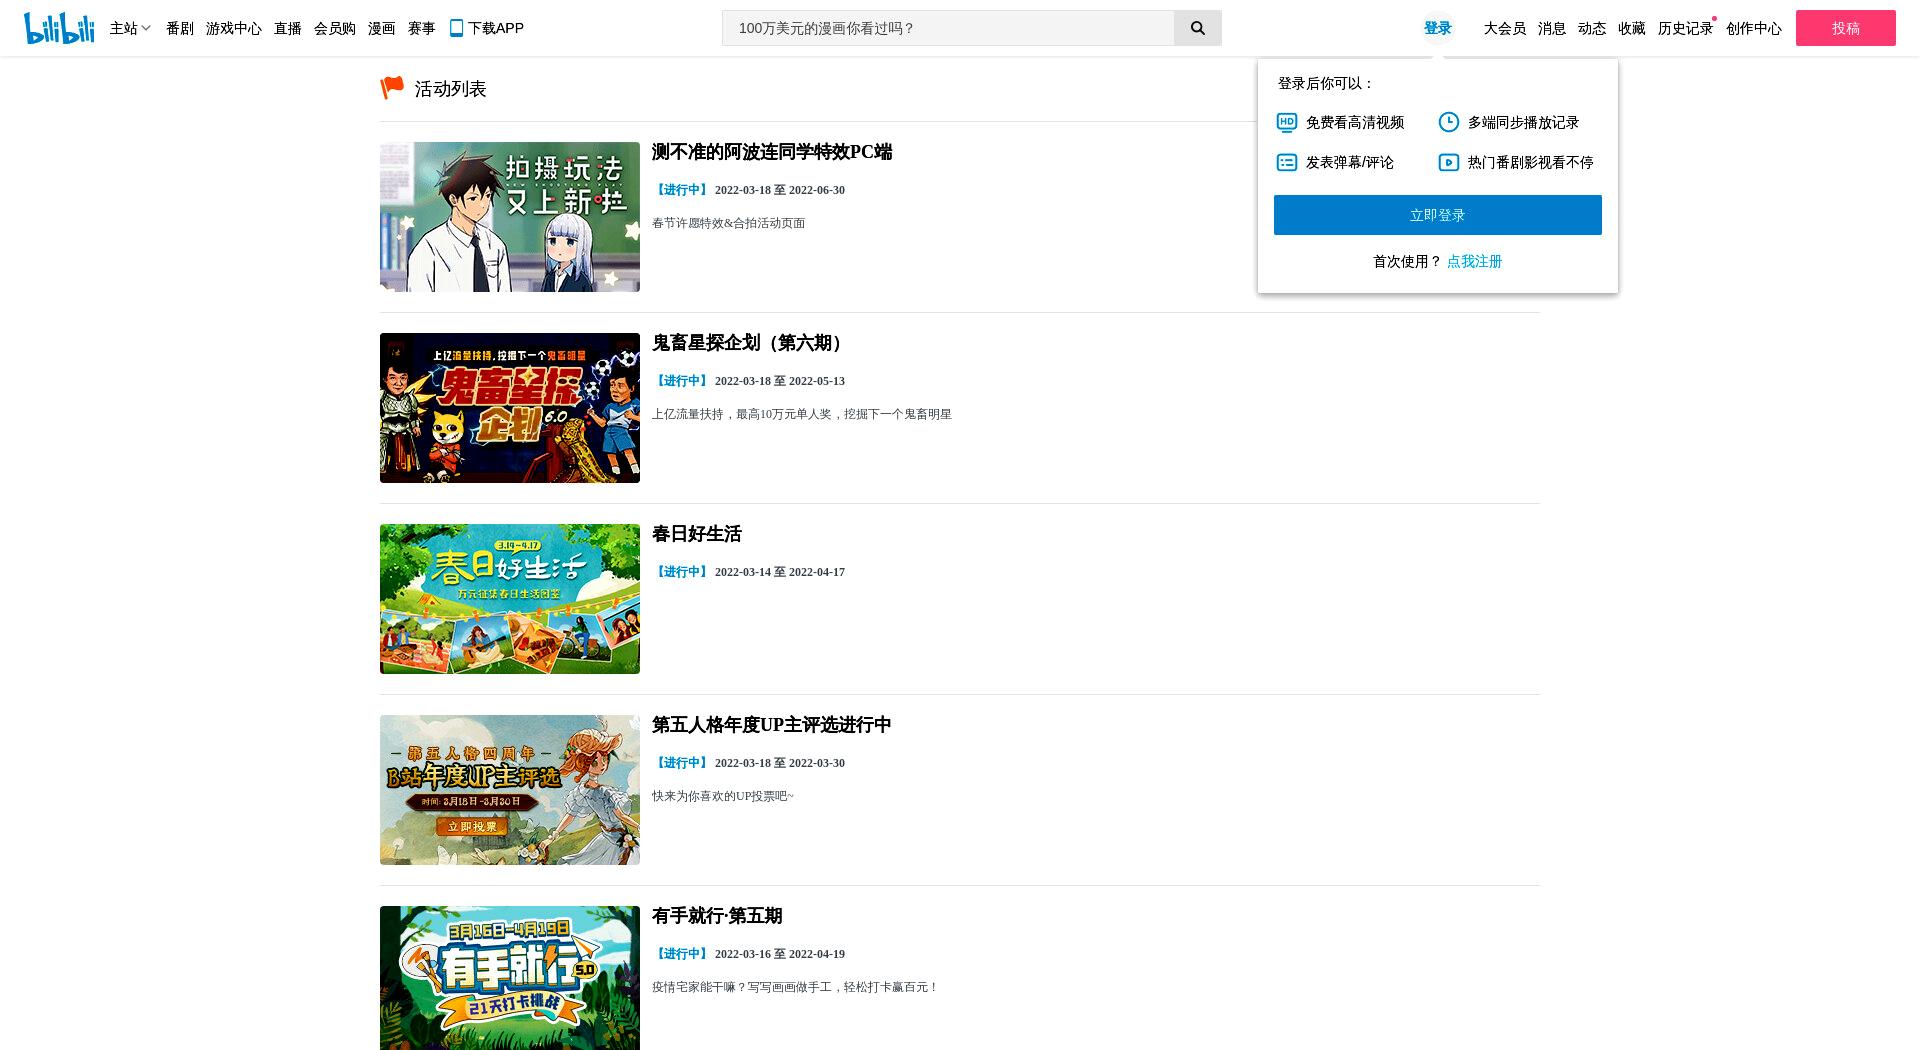
Task: Click description 疫情宅家能干嘛？写写画画做手工
Action: tap(795, 987)
